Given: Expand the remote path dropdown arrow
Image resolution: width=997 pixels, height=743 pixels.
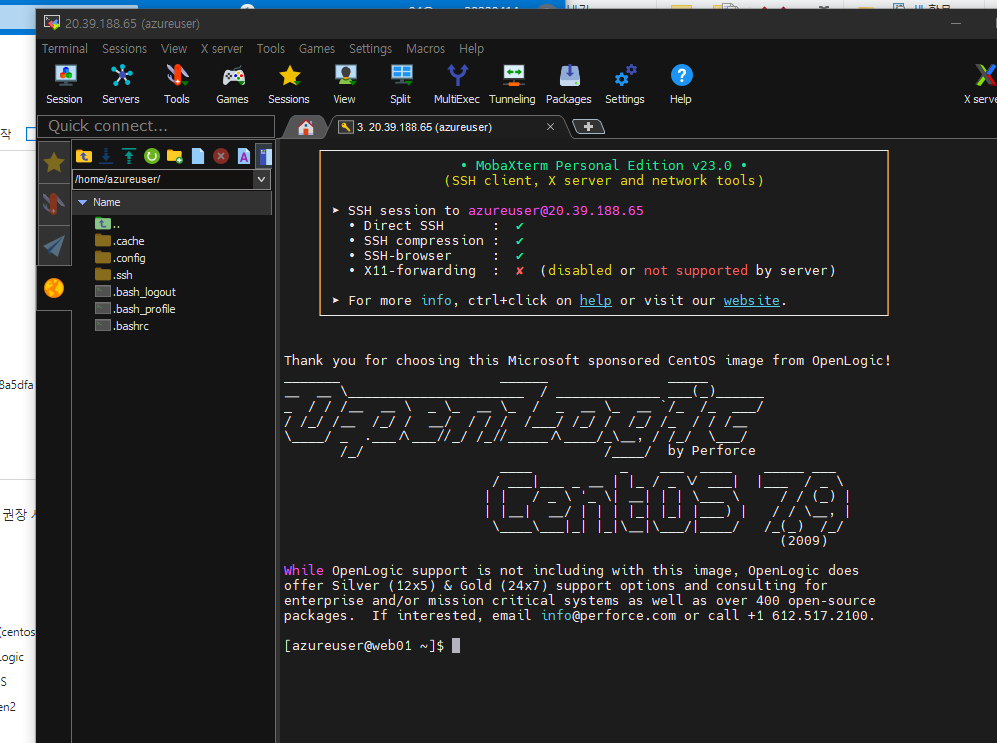Looking at the screenshot, I should (262, 179).
